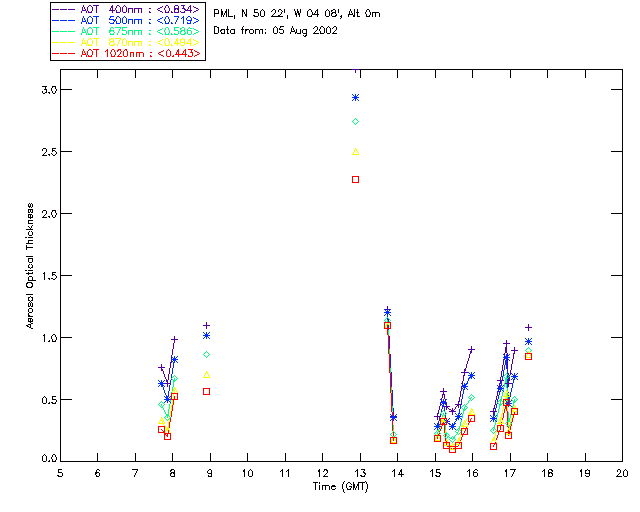Click the 8 x-axis tick label
Image resolution: width=640 pixels, height=512 pixels.
coord(172,473)
